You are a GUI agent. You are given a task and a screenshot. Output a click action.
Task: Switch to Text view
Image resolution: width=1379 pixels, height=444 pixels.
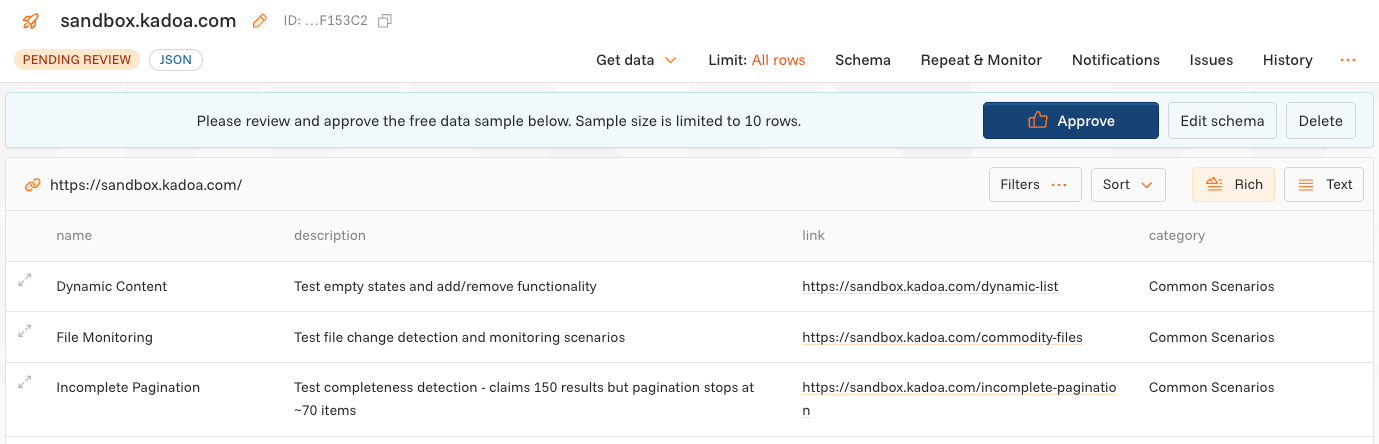pos(1324,184)
